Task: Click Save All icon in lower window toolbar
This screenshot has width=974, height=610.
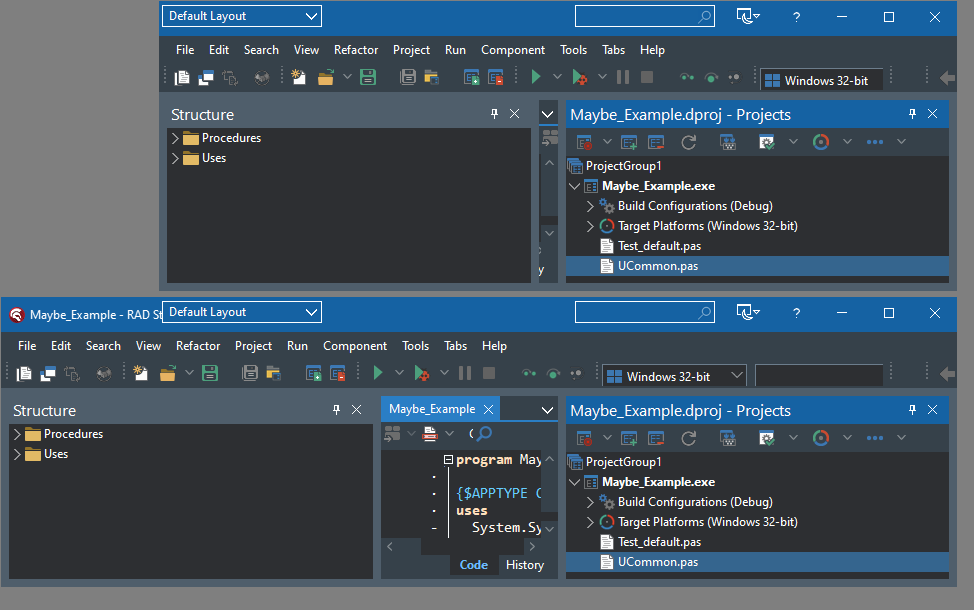Action: pyautogui.click(x=250, y=373)
